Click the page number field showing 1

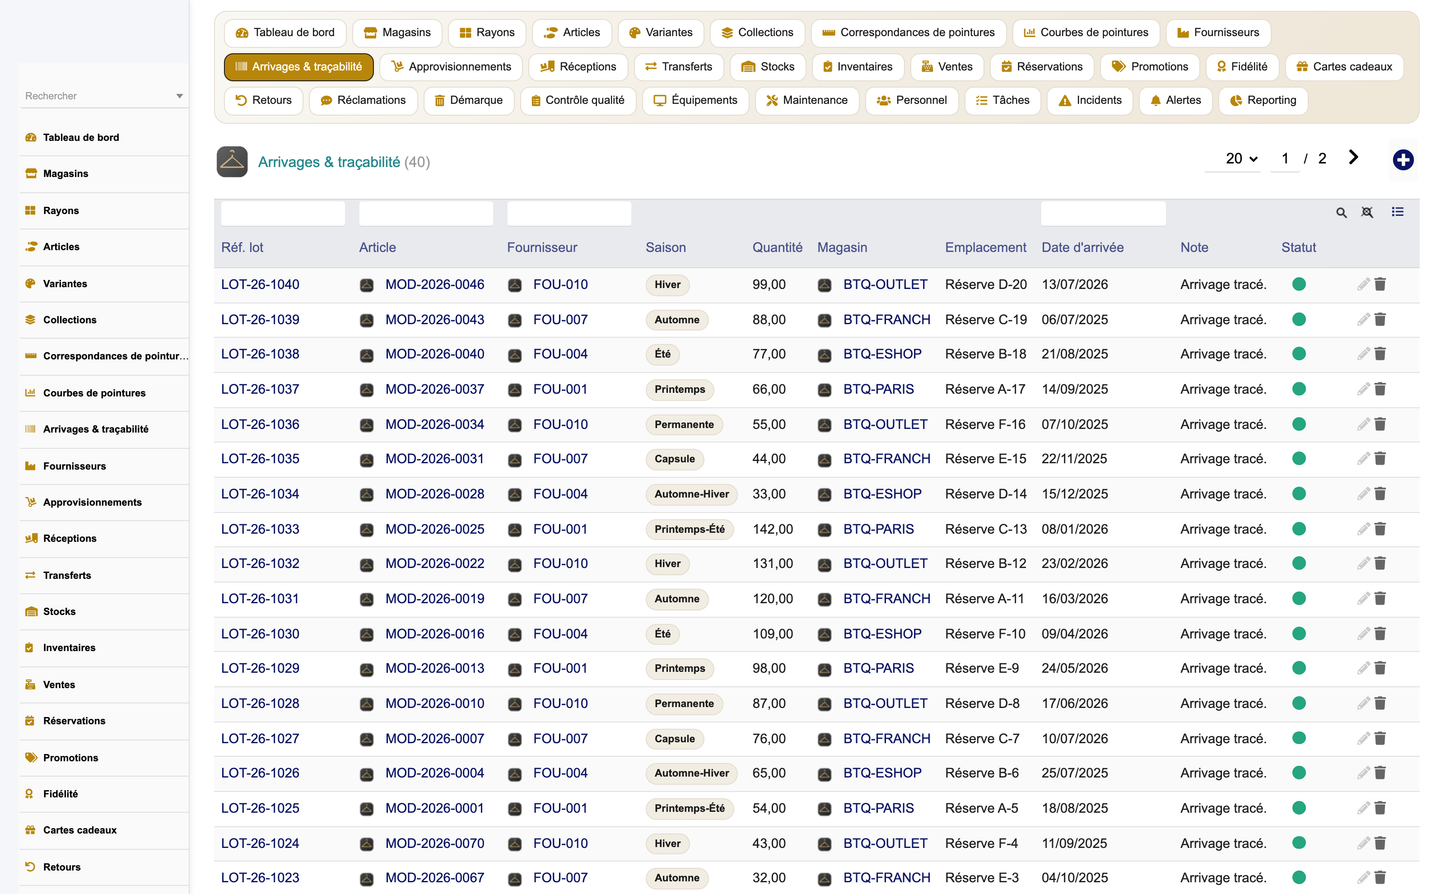click(1285, 159)
